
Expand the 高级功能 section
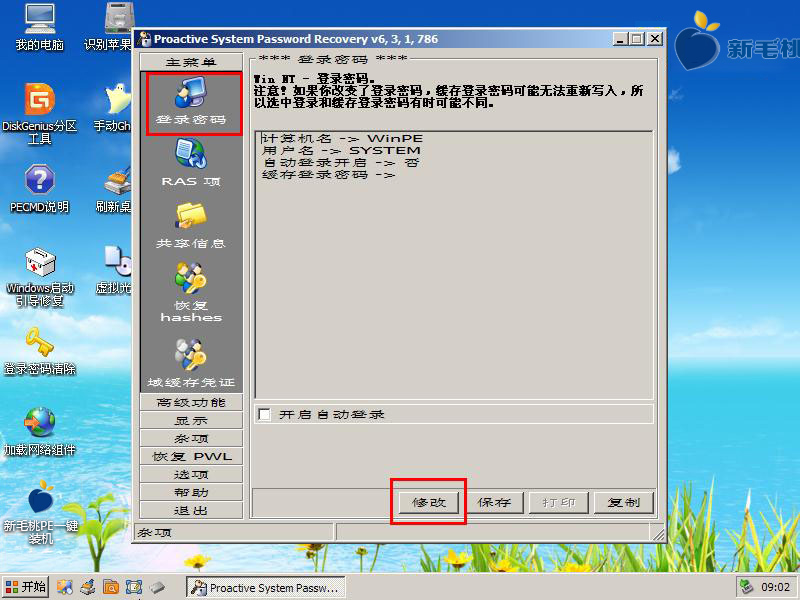[191, 402]
